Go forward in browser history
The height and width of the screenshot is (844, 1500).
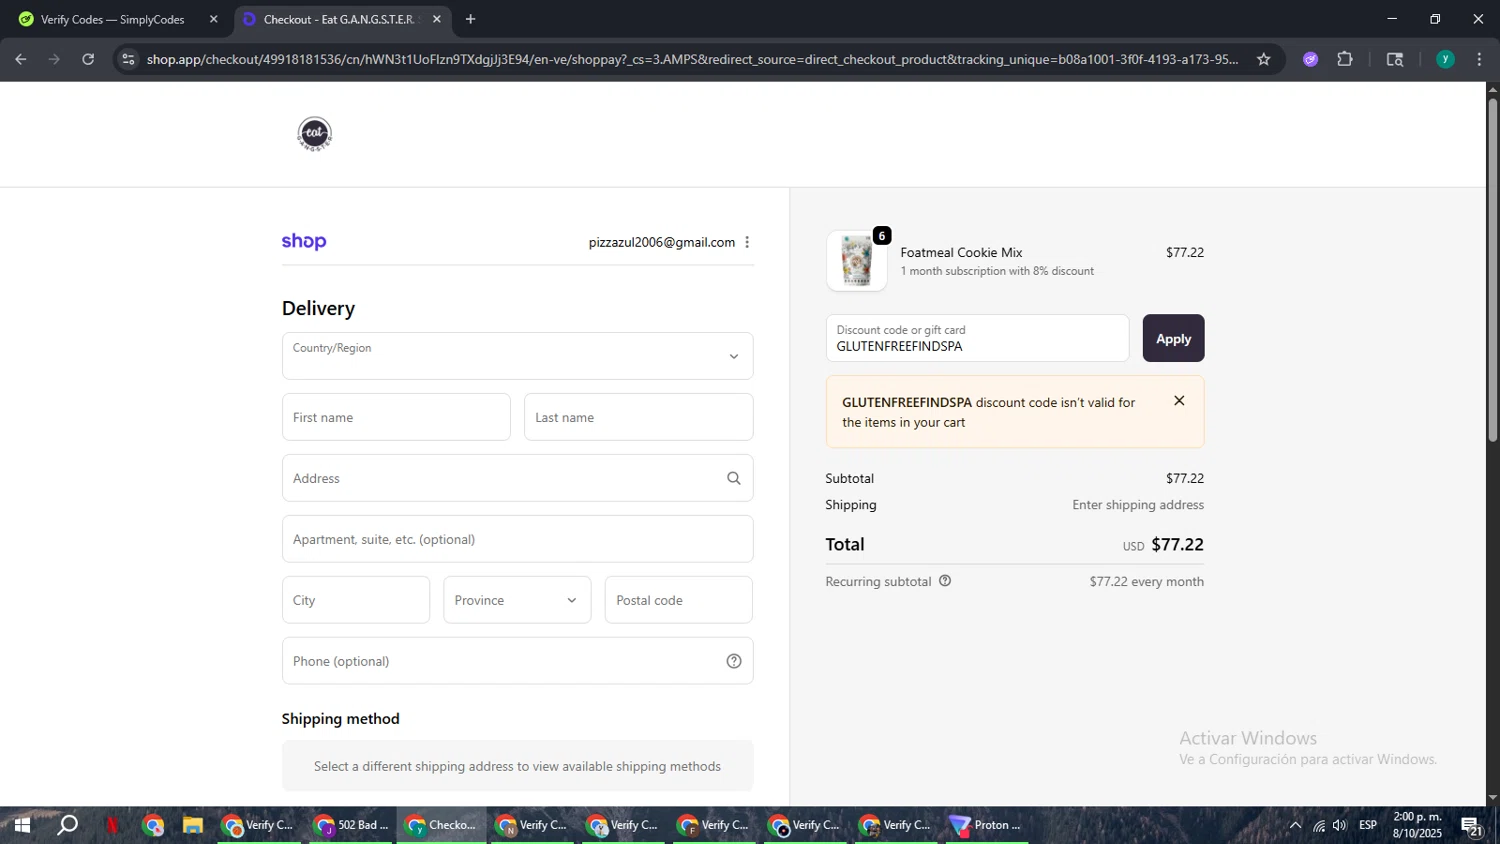(54, 59)
